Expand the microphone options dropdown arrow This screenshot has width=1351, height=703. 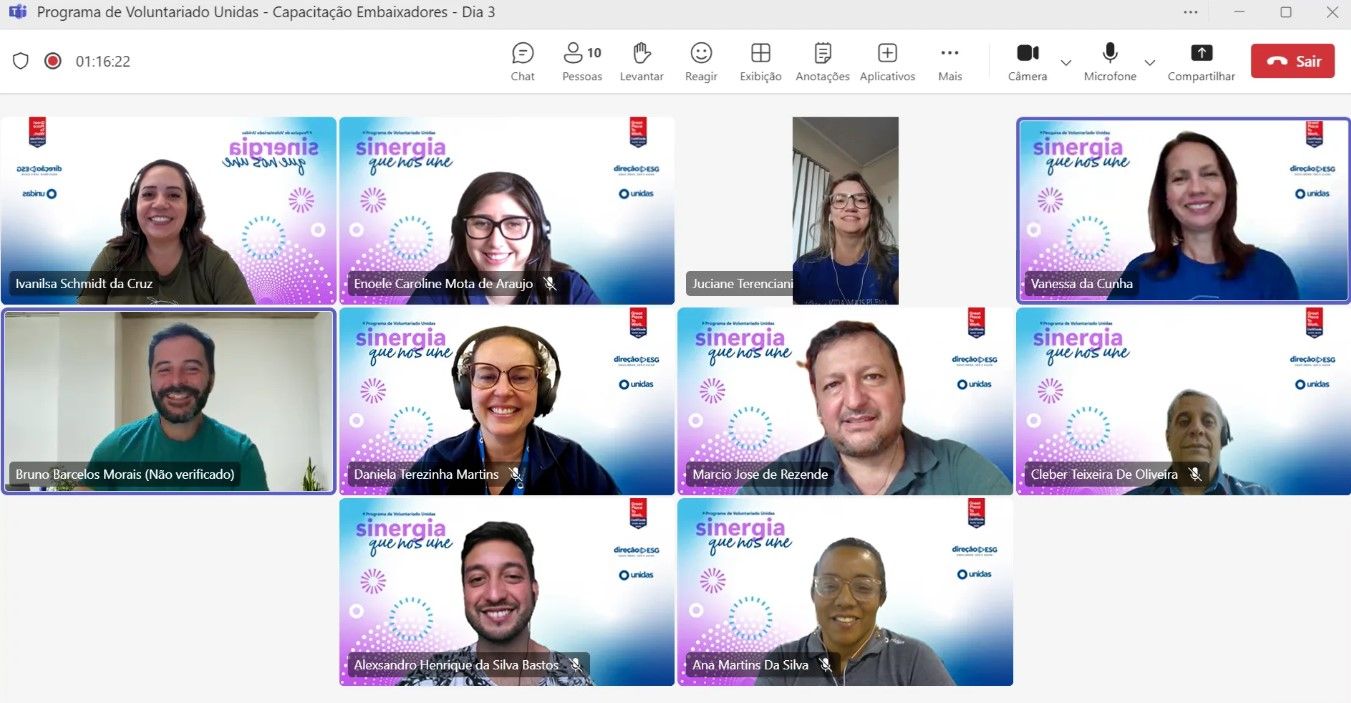(x=1150, y=62)
